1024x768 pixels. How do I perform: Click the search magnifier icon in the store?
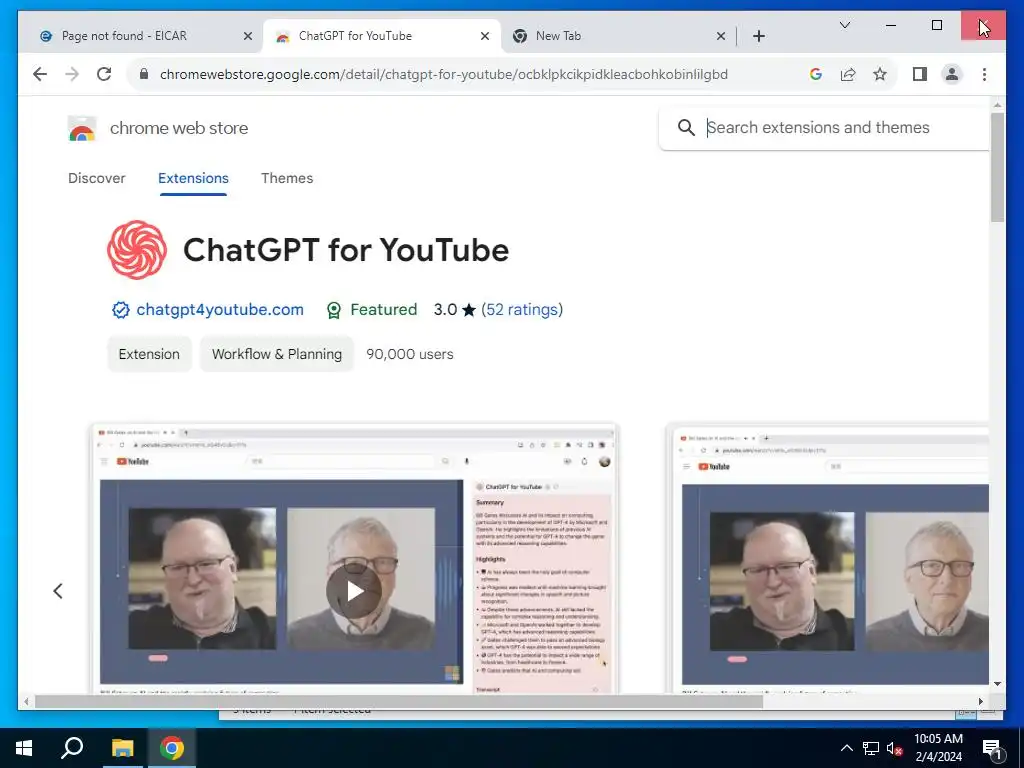pos(686,128)
